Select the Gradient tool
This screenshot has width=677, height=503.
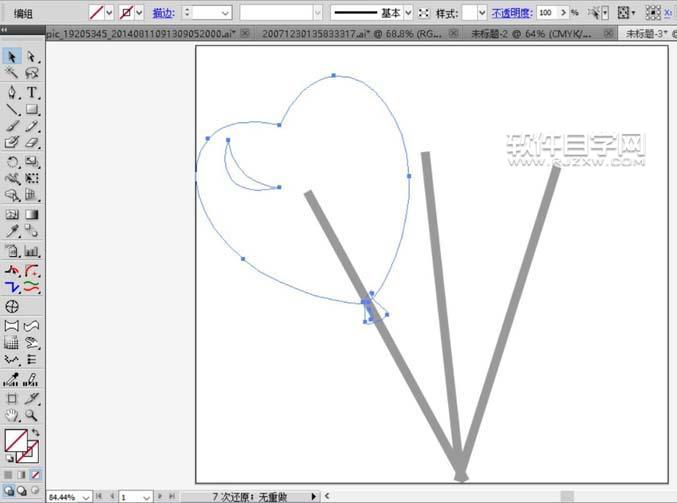coord(32,214)
